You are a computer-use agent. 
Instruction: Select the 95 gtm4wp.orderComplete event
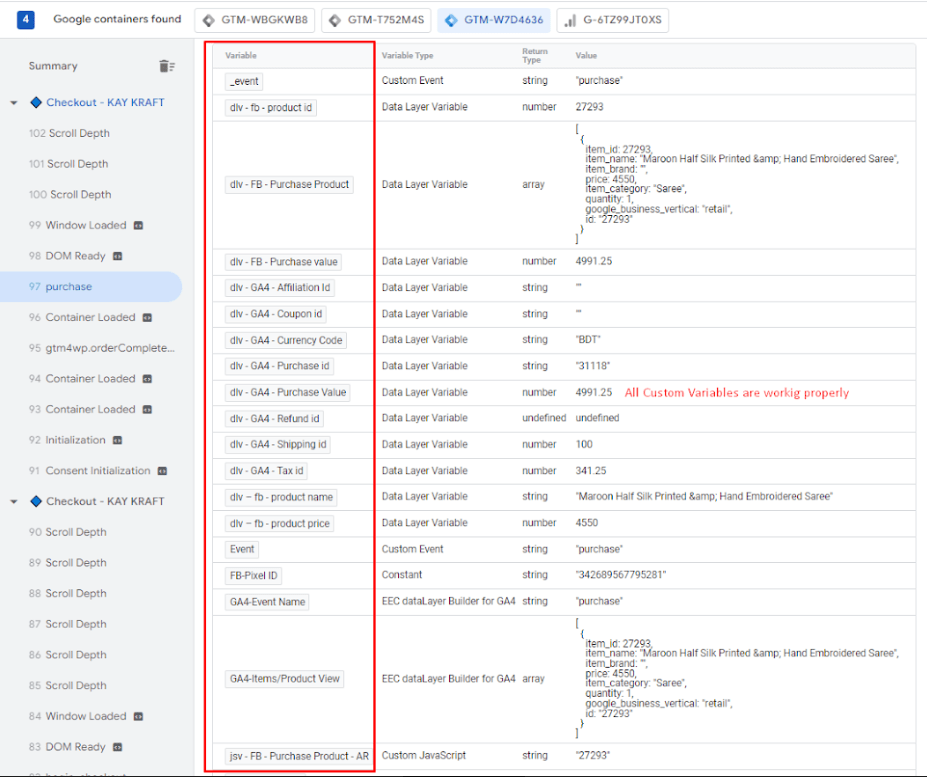102,348
